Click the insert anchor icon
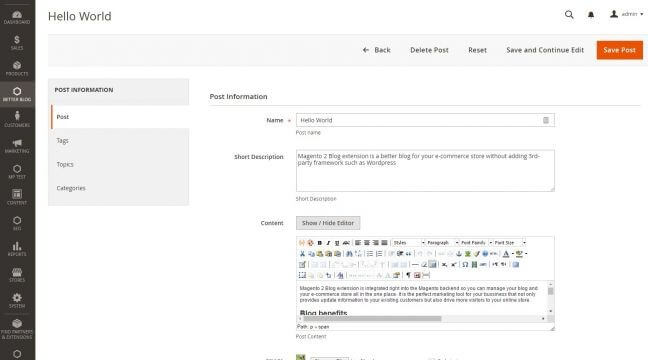Image resolution: width=648 pixels, height=360 pixels. tap(459, 253)
